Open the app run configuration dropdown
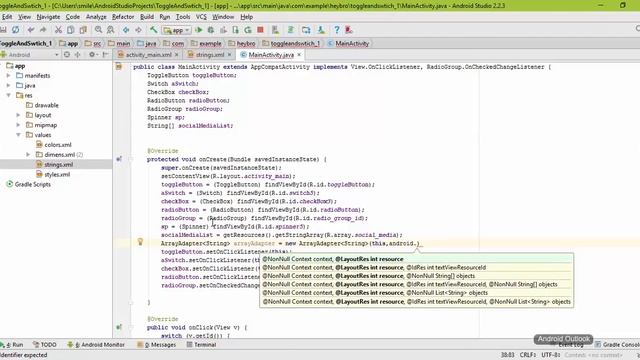The height and width of the screenshot is (360, 640). coord(176,30)
